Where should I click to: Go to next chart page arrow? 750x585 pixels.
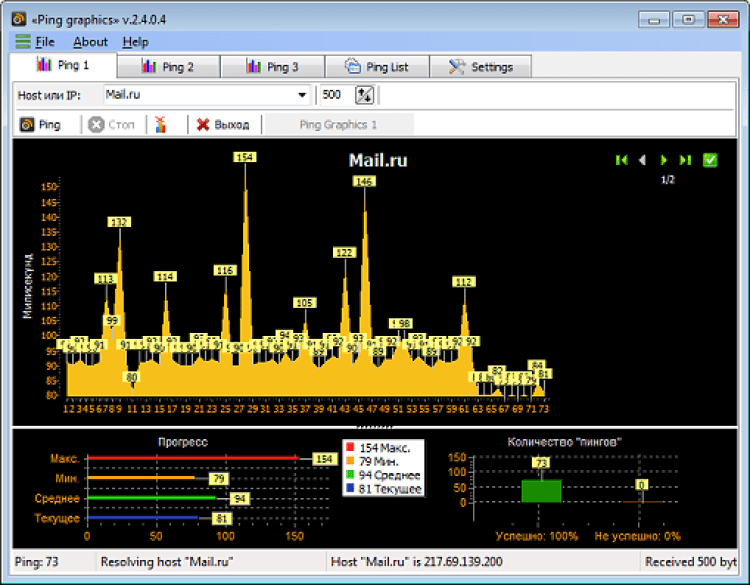(x=664, y=160)
